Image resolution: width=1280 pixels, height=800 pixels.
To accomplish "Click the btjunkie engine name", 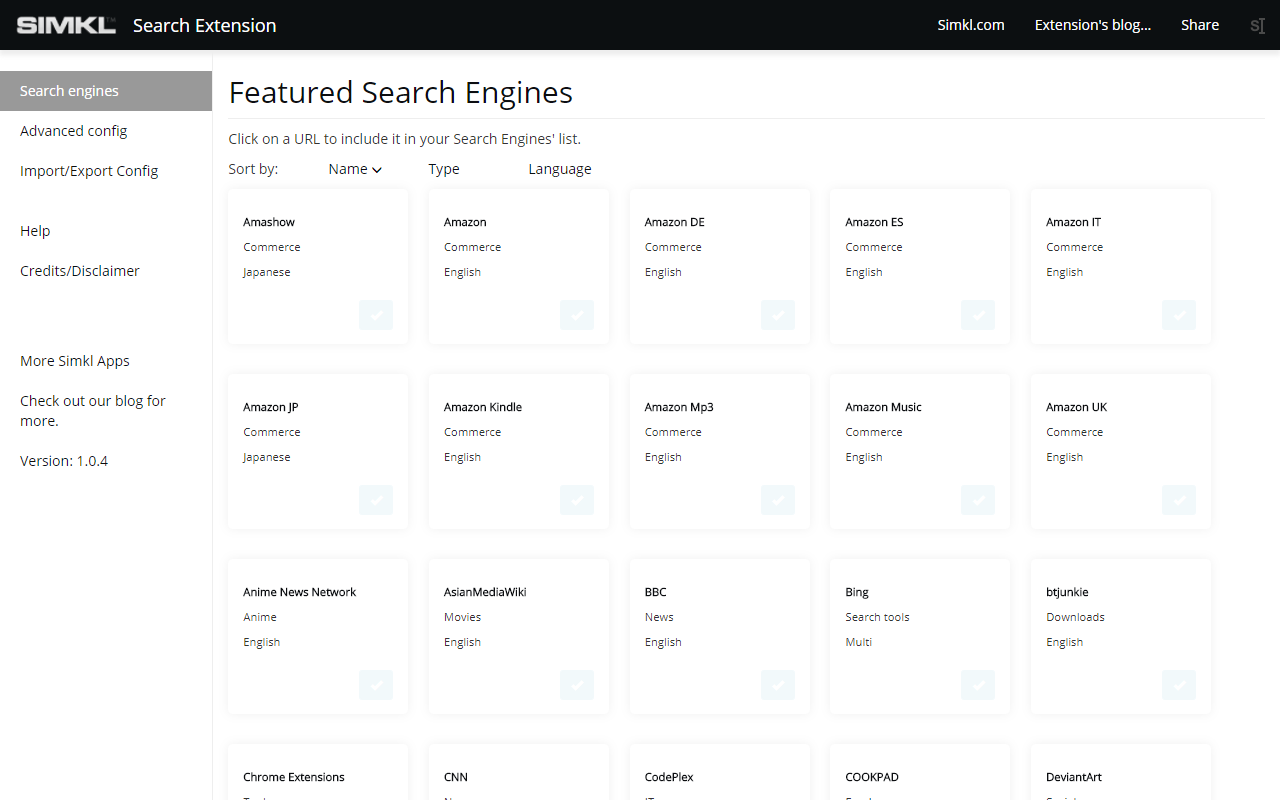I will (x=1067, y=592).
